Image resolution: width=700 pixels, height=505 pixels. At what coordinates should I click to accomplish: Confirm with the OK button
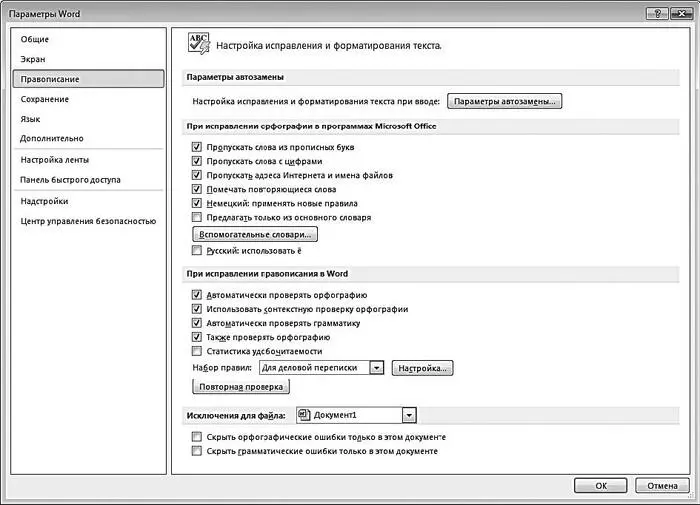(x=601, y=485)
